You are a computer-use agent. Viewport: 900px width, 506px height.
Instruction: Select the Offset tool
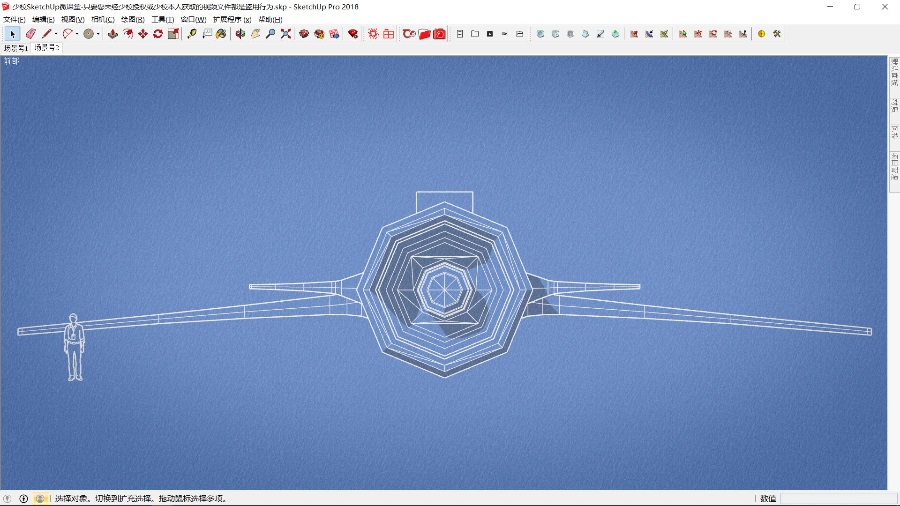click(x=128, y=34)
